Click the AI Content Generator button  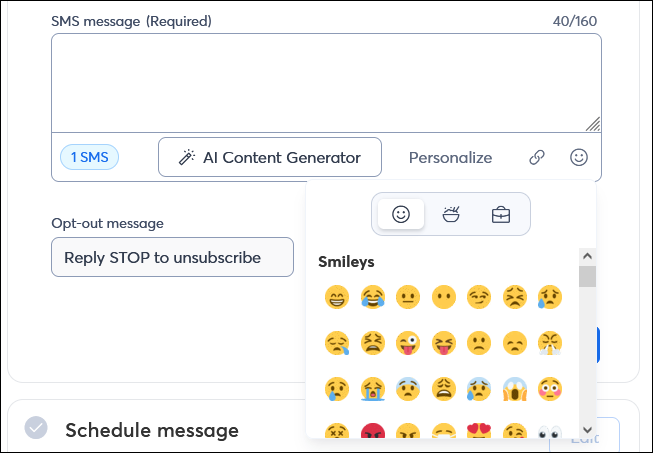pos(270,157)
